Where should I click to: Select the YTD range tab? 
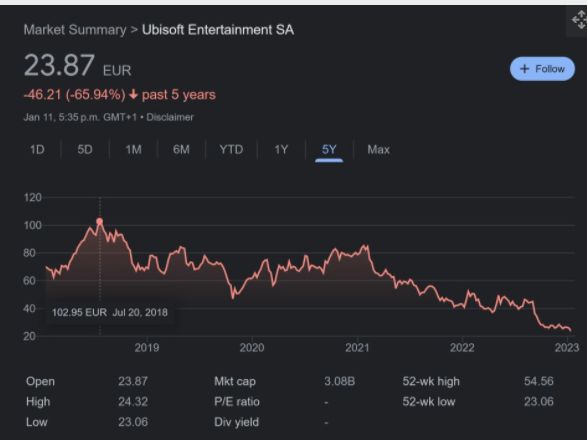(x=231, y=150)
